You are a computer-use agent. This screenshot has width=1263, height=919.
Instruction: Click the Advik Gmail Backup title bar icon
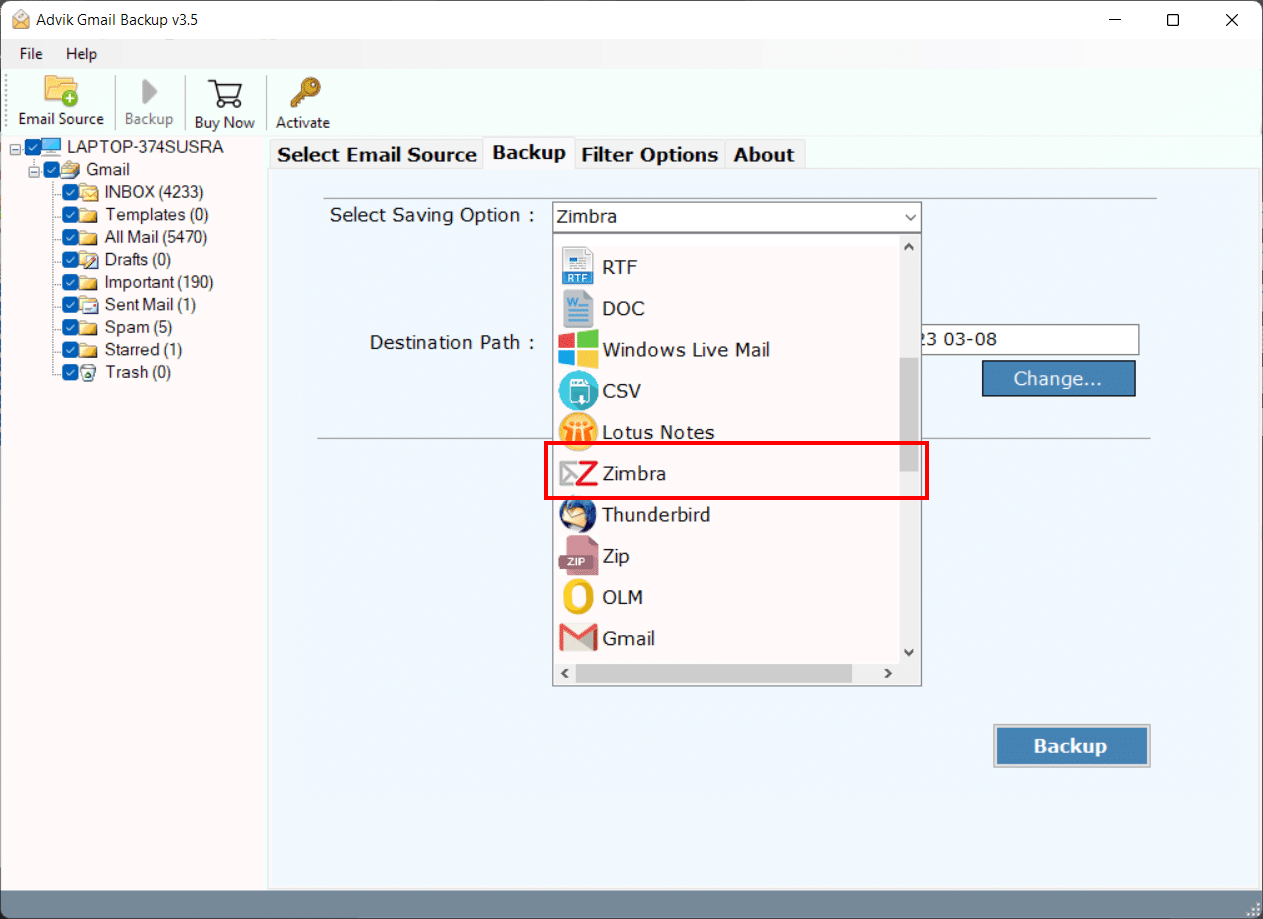pos(21,20)
